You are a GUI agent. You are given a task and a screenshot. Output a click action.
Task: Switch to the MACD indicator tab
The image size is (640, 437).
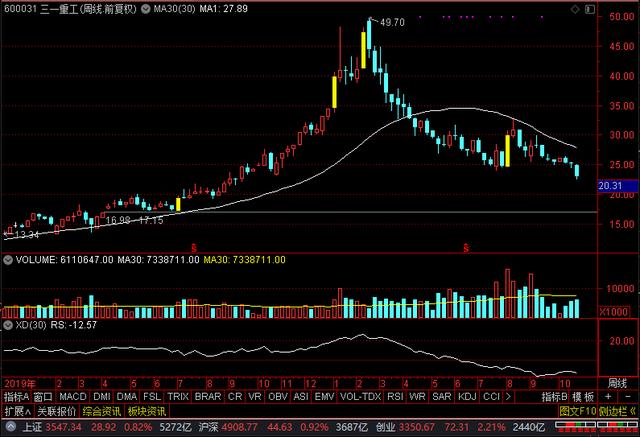[x=73, y=397]
